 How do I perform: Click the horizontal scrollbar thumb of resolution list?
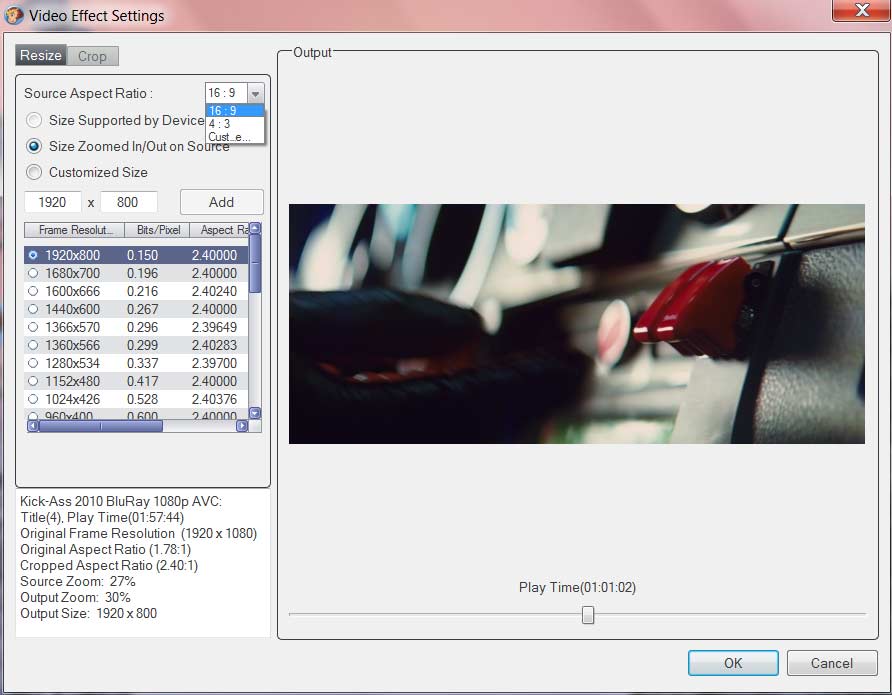click(101, 426)
